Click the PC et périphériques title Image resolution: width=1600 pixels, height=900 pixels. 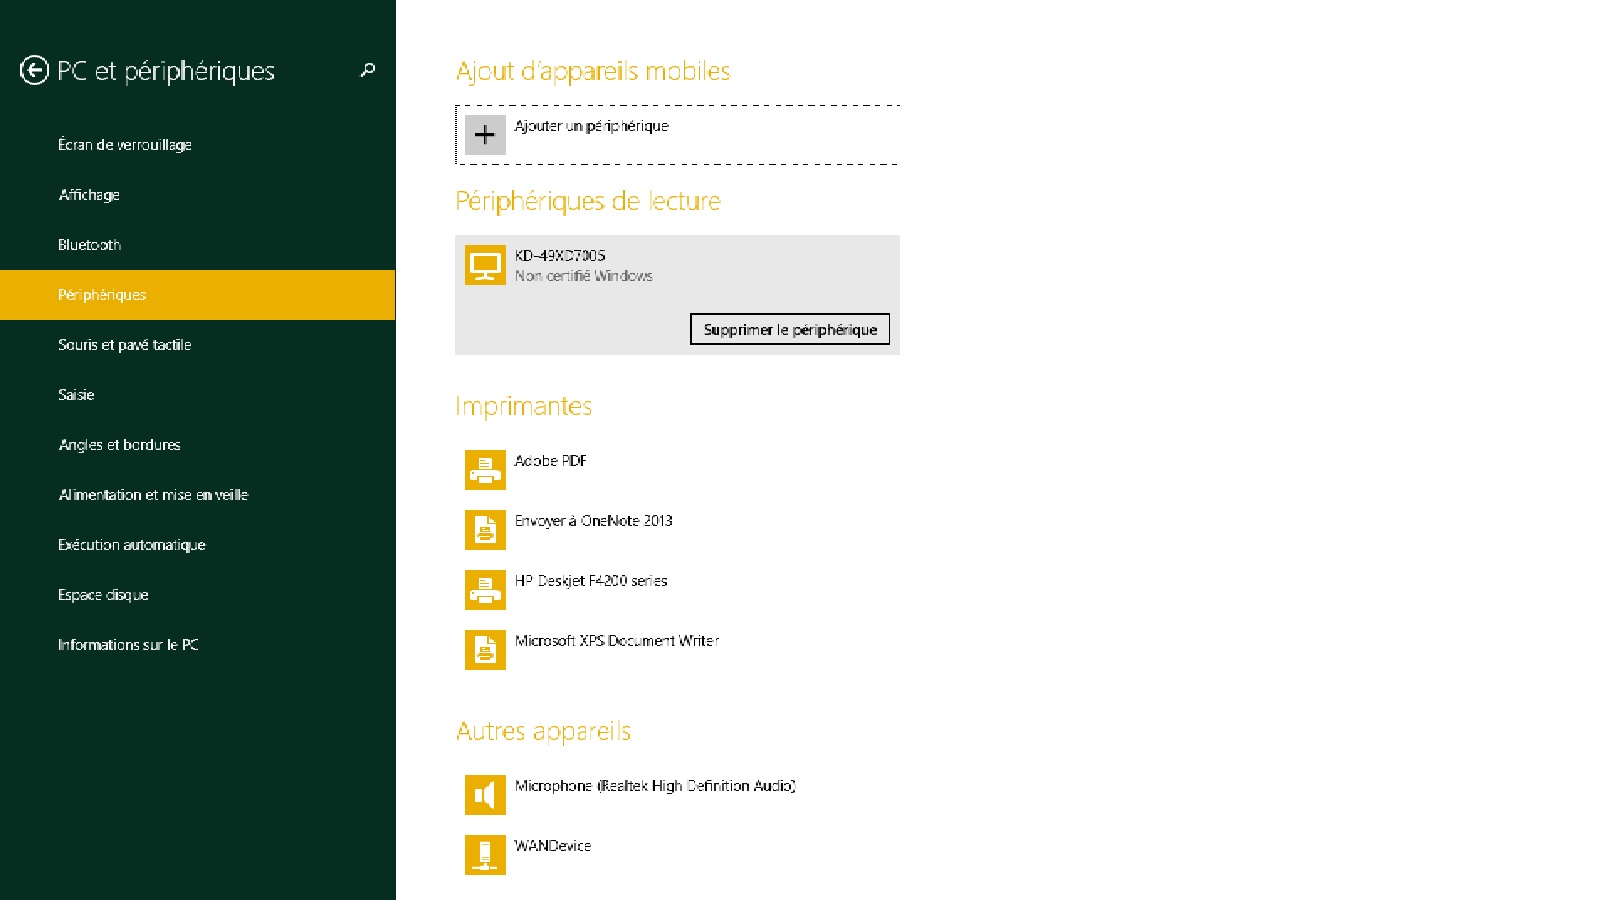tap(166, 71)
